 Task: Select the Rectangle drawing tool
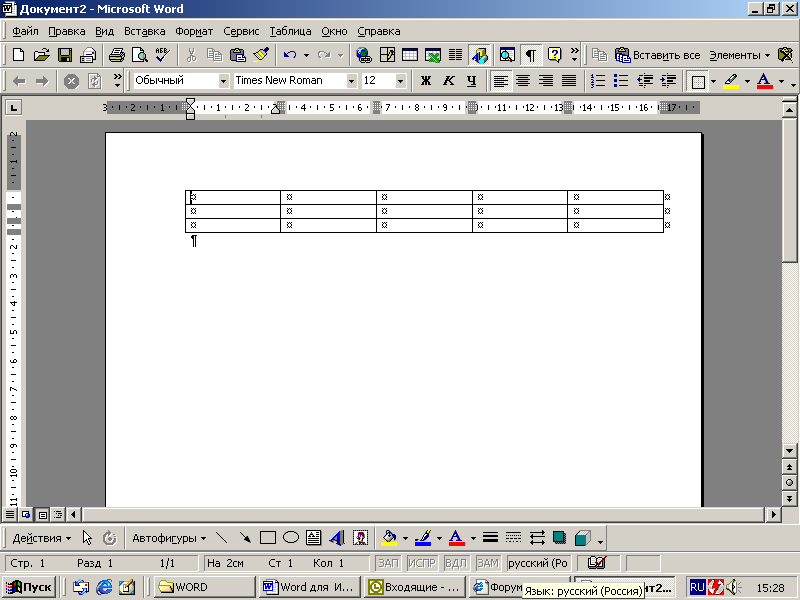click(x=267, y=538)
